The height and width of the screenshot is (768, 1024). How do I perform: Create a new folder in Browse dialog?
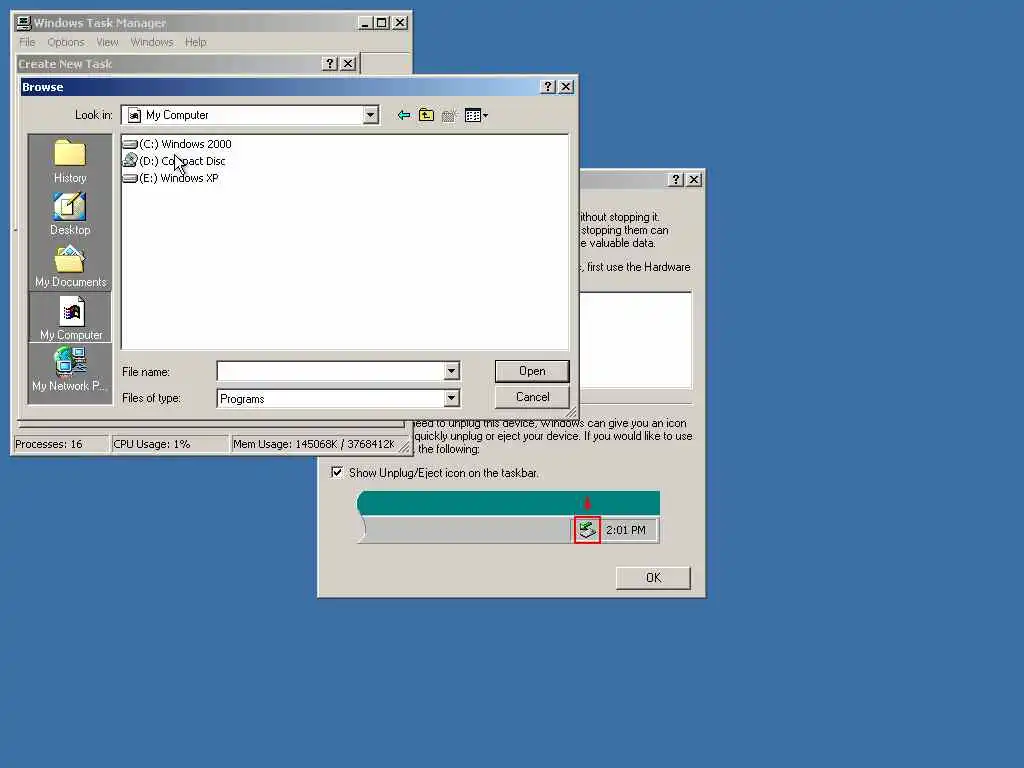pyautogui.click(x=449, y=116)
